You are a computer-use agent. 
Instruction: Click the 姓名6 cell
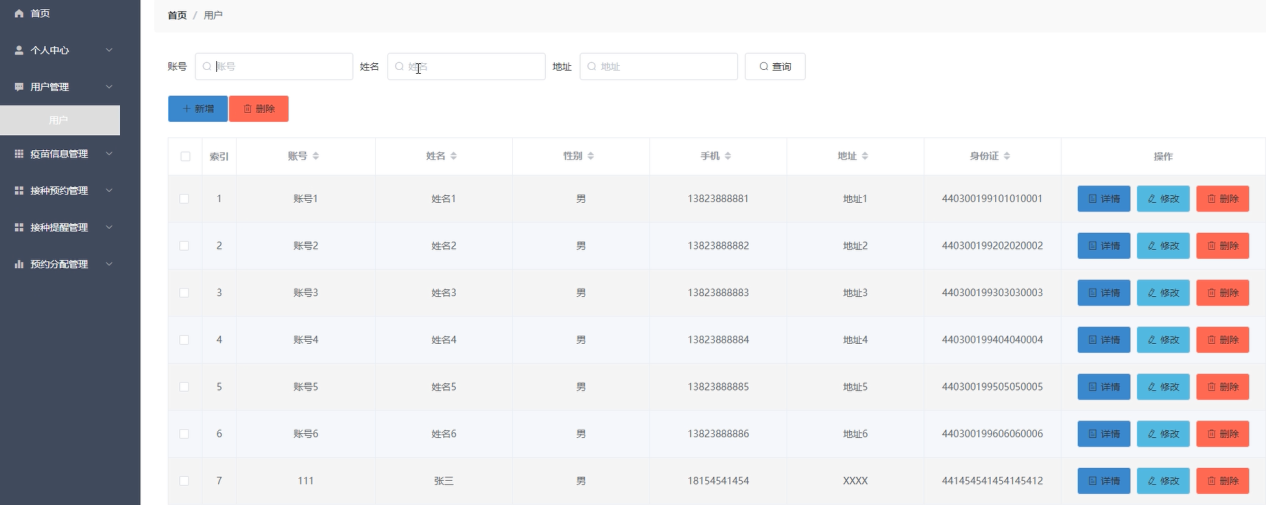(444, 434)
